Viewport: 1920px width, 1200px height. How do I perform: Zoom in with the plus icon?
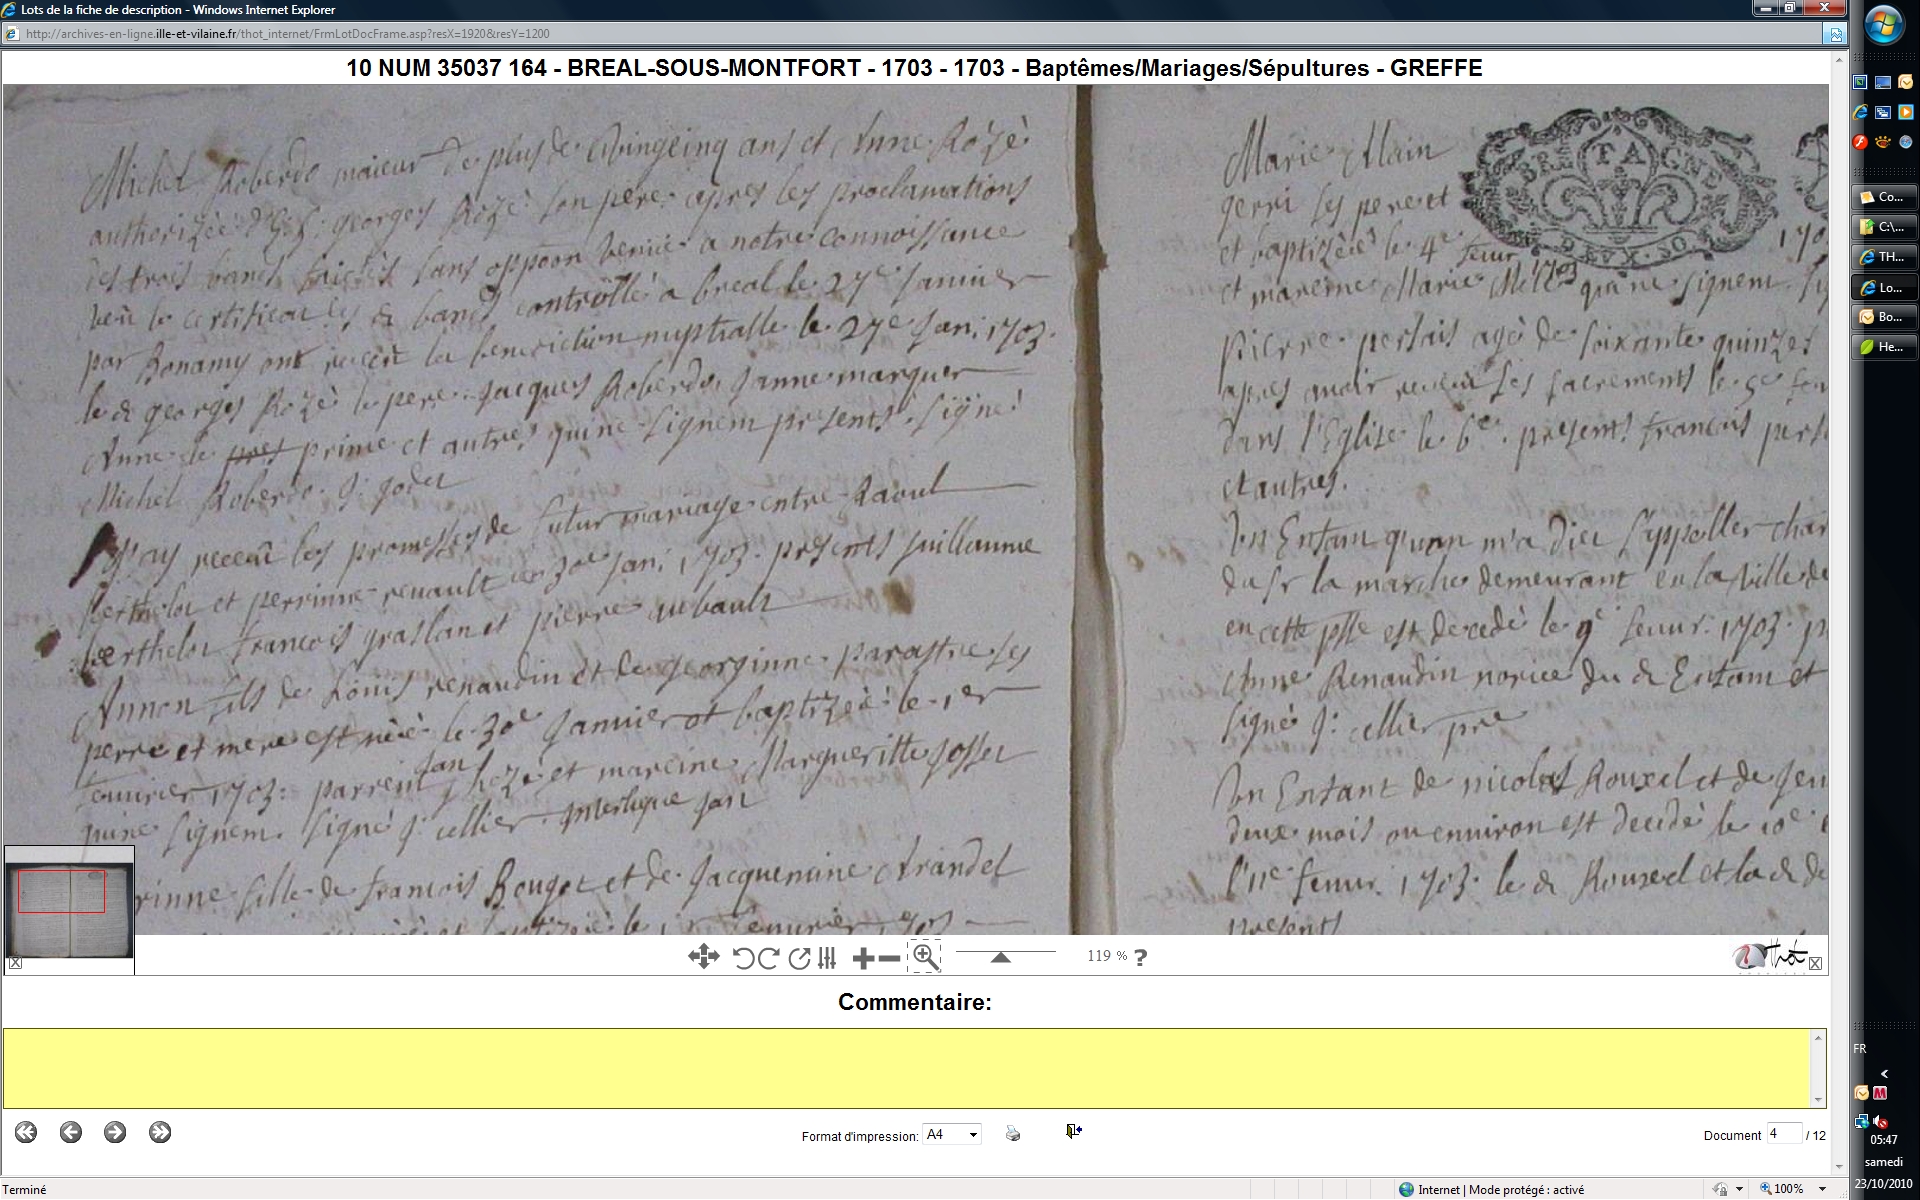(x=863, y=958)
